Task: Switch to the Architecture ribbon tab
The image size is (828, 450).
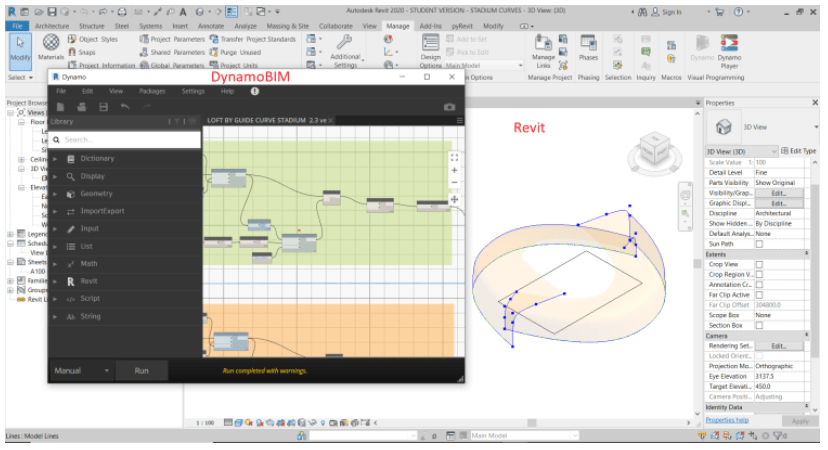Action: [52, 25]
